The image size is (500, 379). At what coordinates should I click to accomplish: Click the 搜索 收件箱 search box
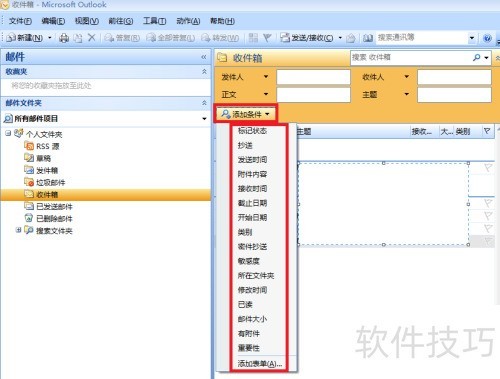411,58
